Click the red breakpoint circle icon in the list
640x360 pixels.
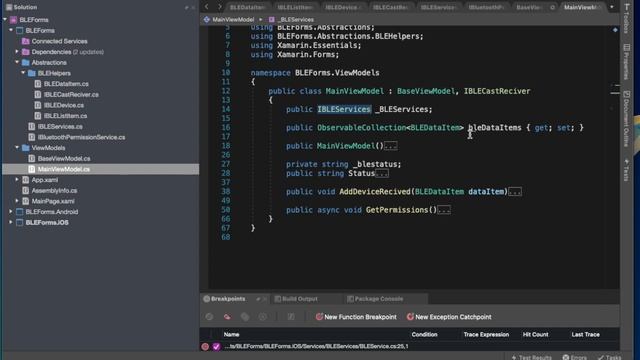point(205,347)
